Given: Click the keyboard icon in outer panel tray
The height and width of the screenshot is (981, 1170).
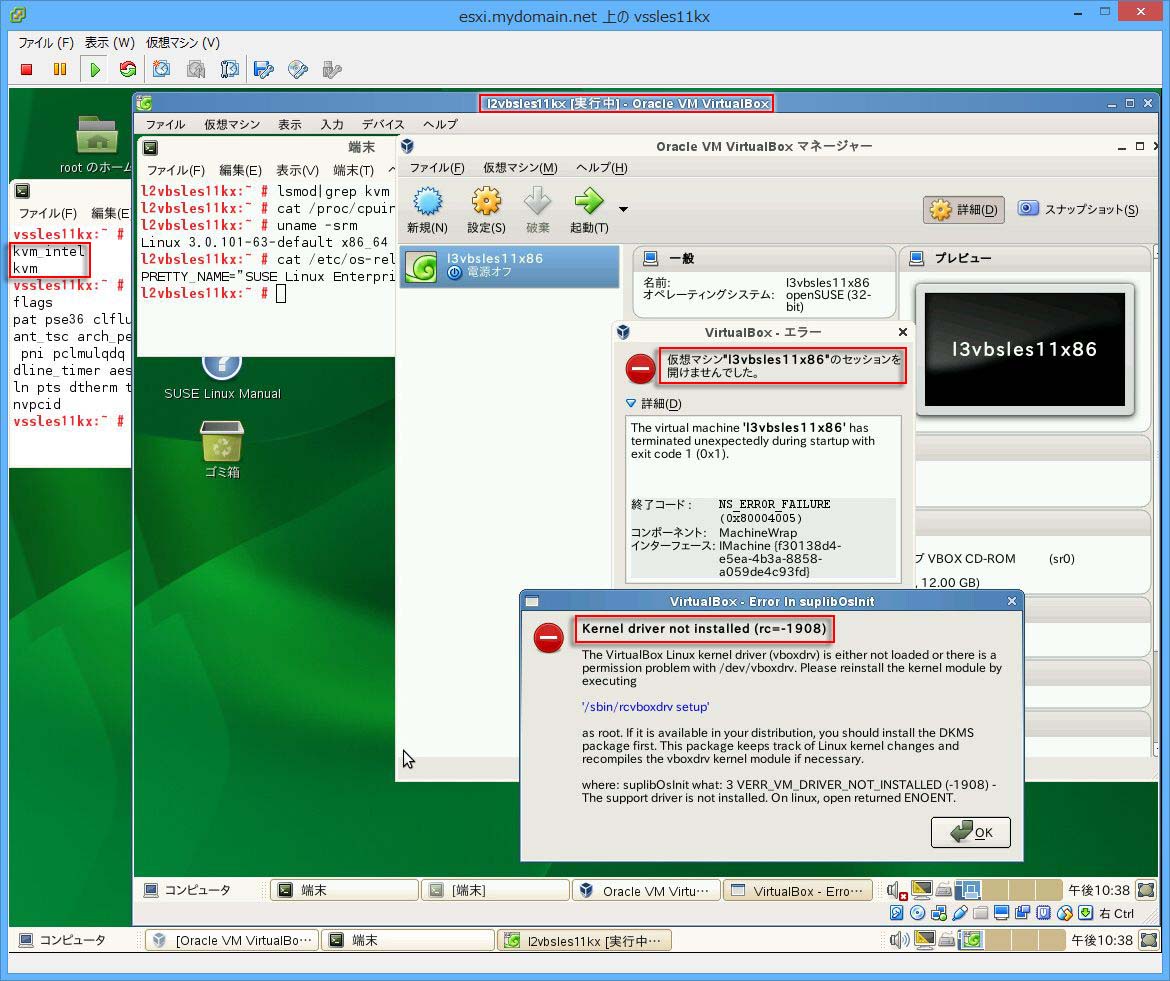Looking at the screenshot, I should point(947,940).
